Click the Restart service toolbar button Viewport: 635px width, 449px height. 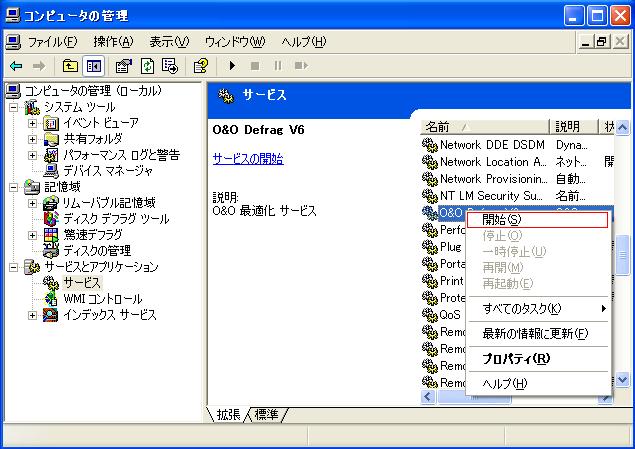301,66
